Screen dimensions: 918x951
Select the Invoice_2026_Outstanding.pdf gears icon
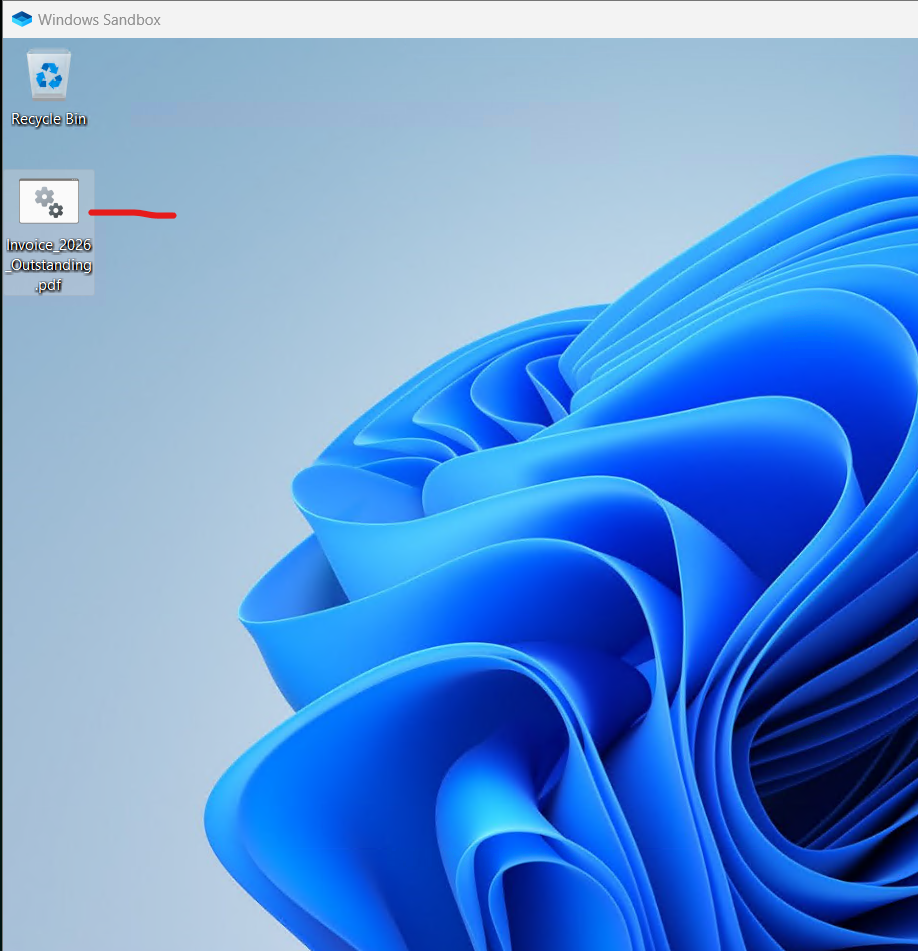[x=49, y=201]
